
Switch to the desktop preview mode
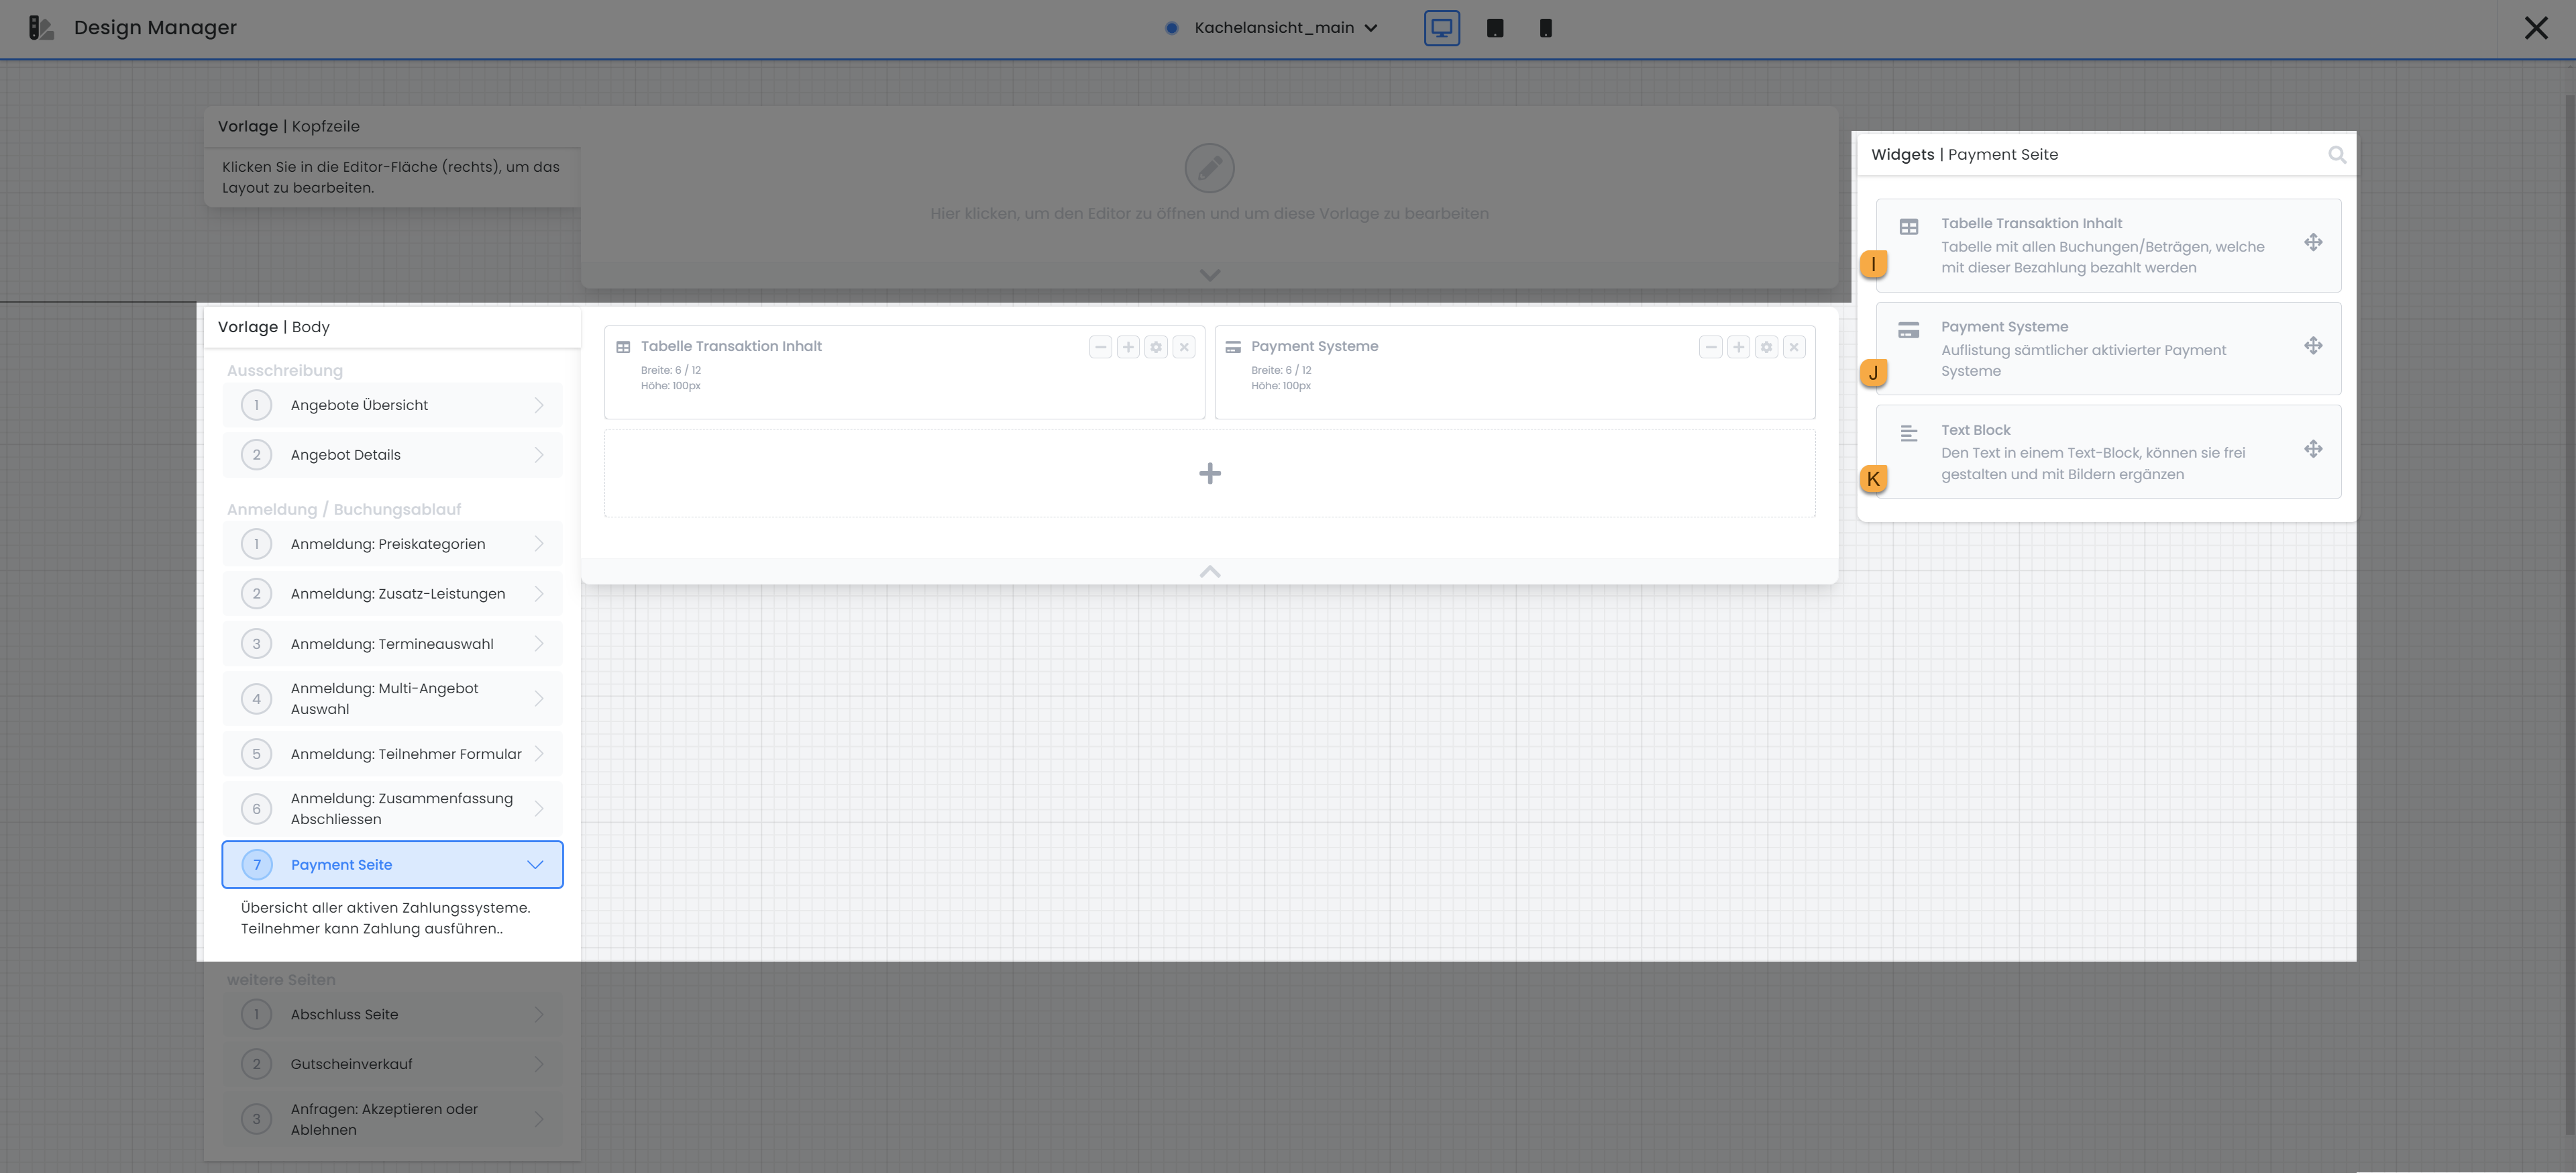coord(1441,28)
